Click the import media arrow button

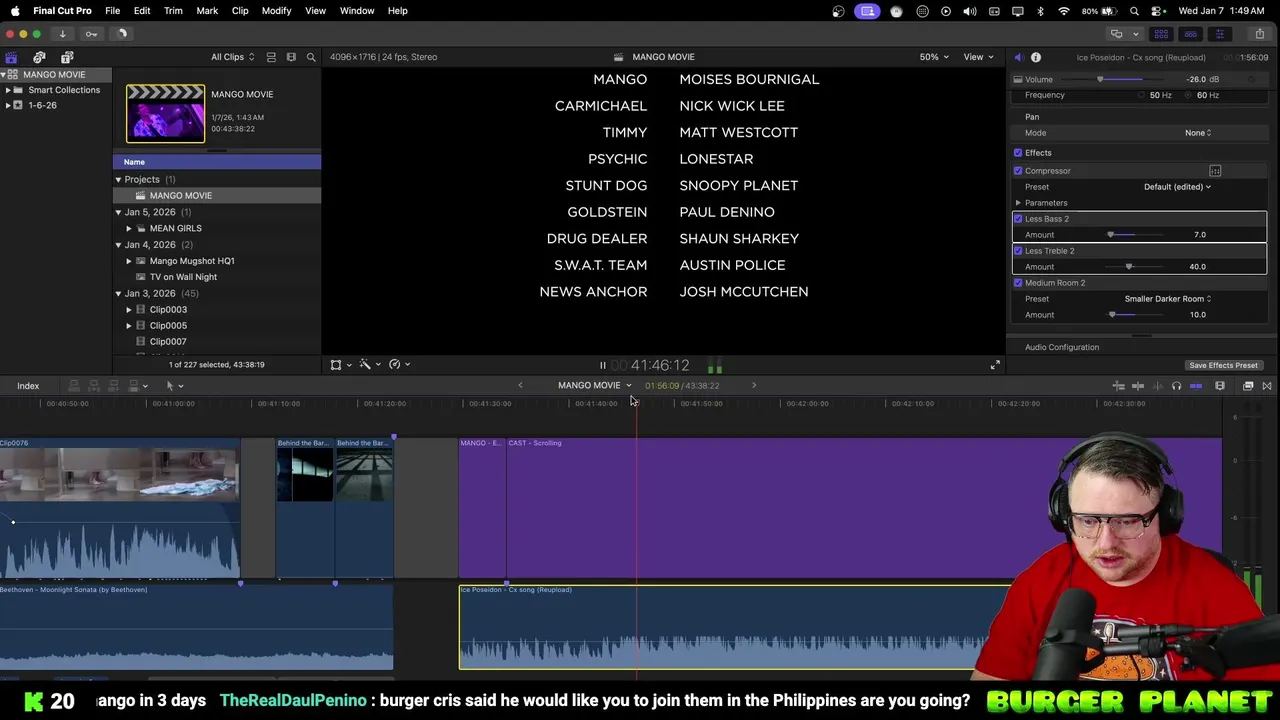62,34
